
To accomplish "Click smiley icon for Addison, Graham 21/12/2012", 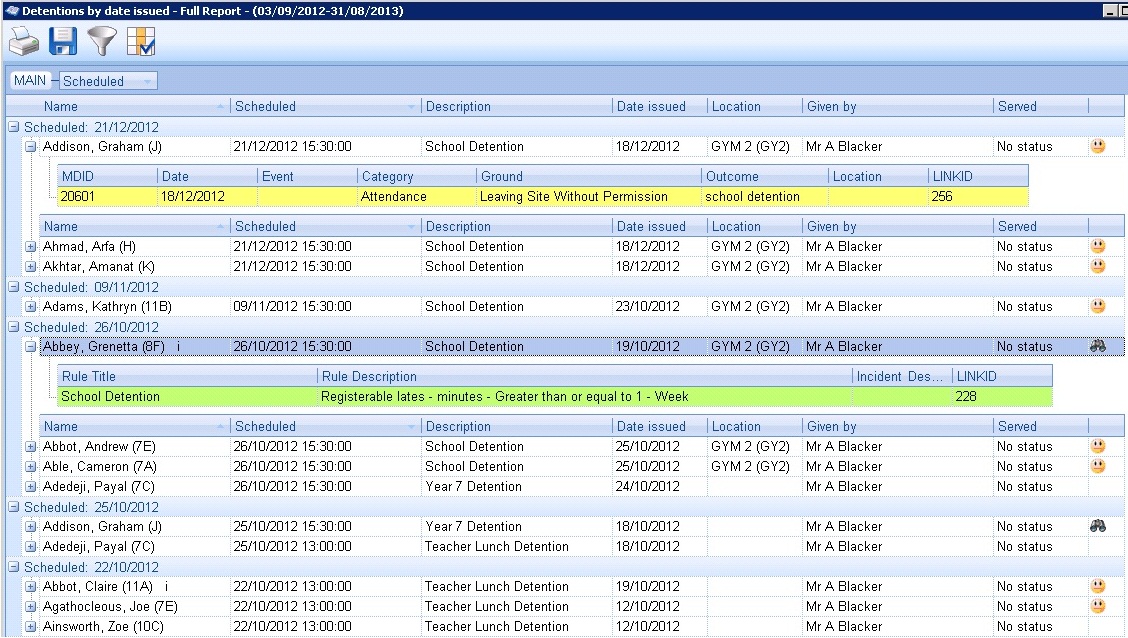I will tap(1098, 146).
